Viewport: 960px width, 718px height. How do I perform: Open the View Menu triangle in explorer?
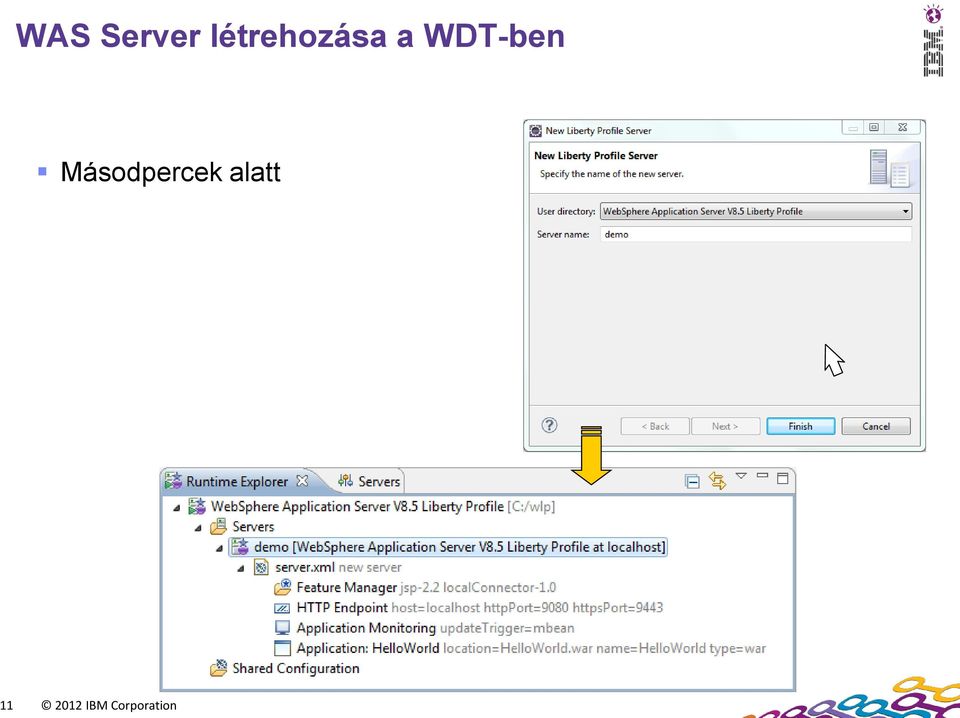tap(741, 476)
